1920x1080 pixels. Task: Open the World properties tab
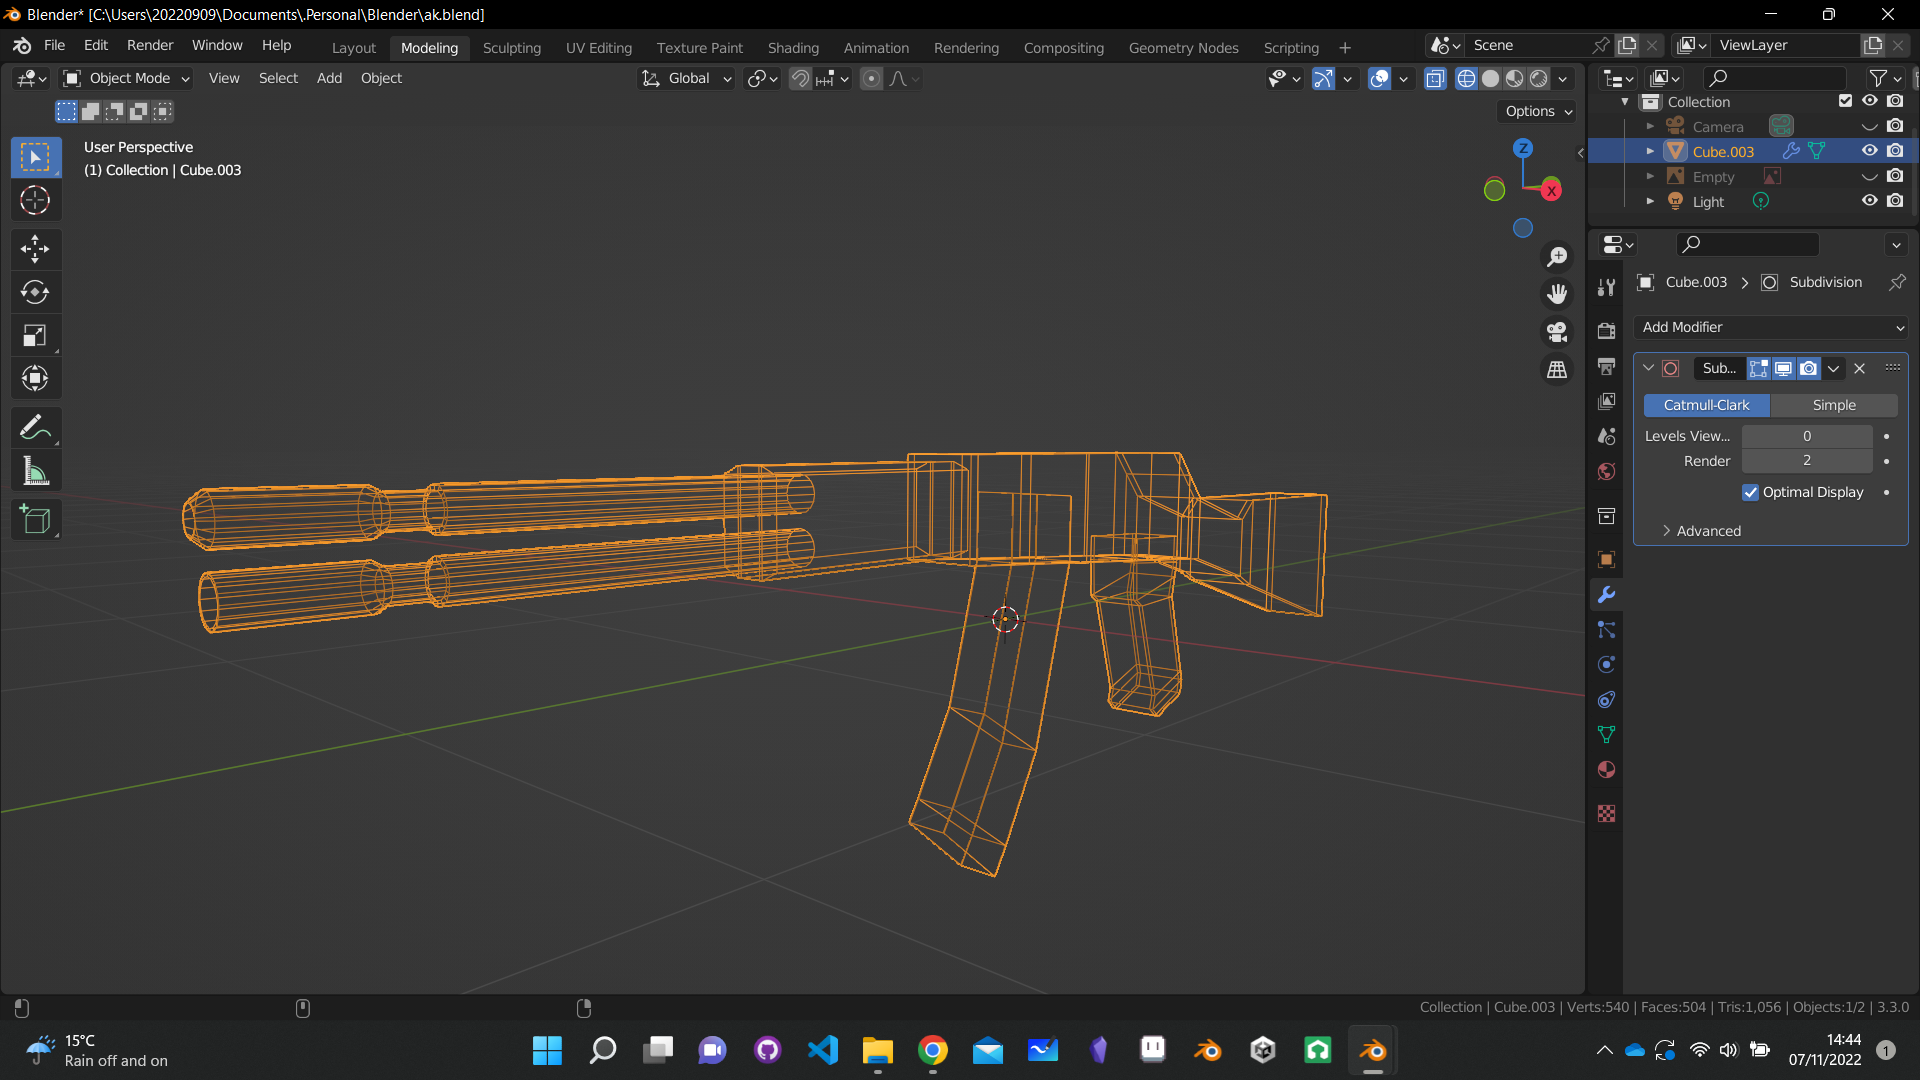tap(1606, 471)
